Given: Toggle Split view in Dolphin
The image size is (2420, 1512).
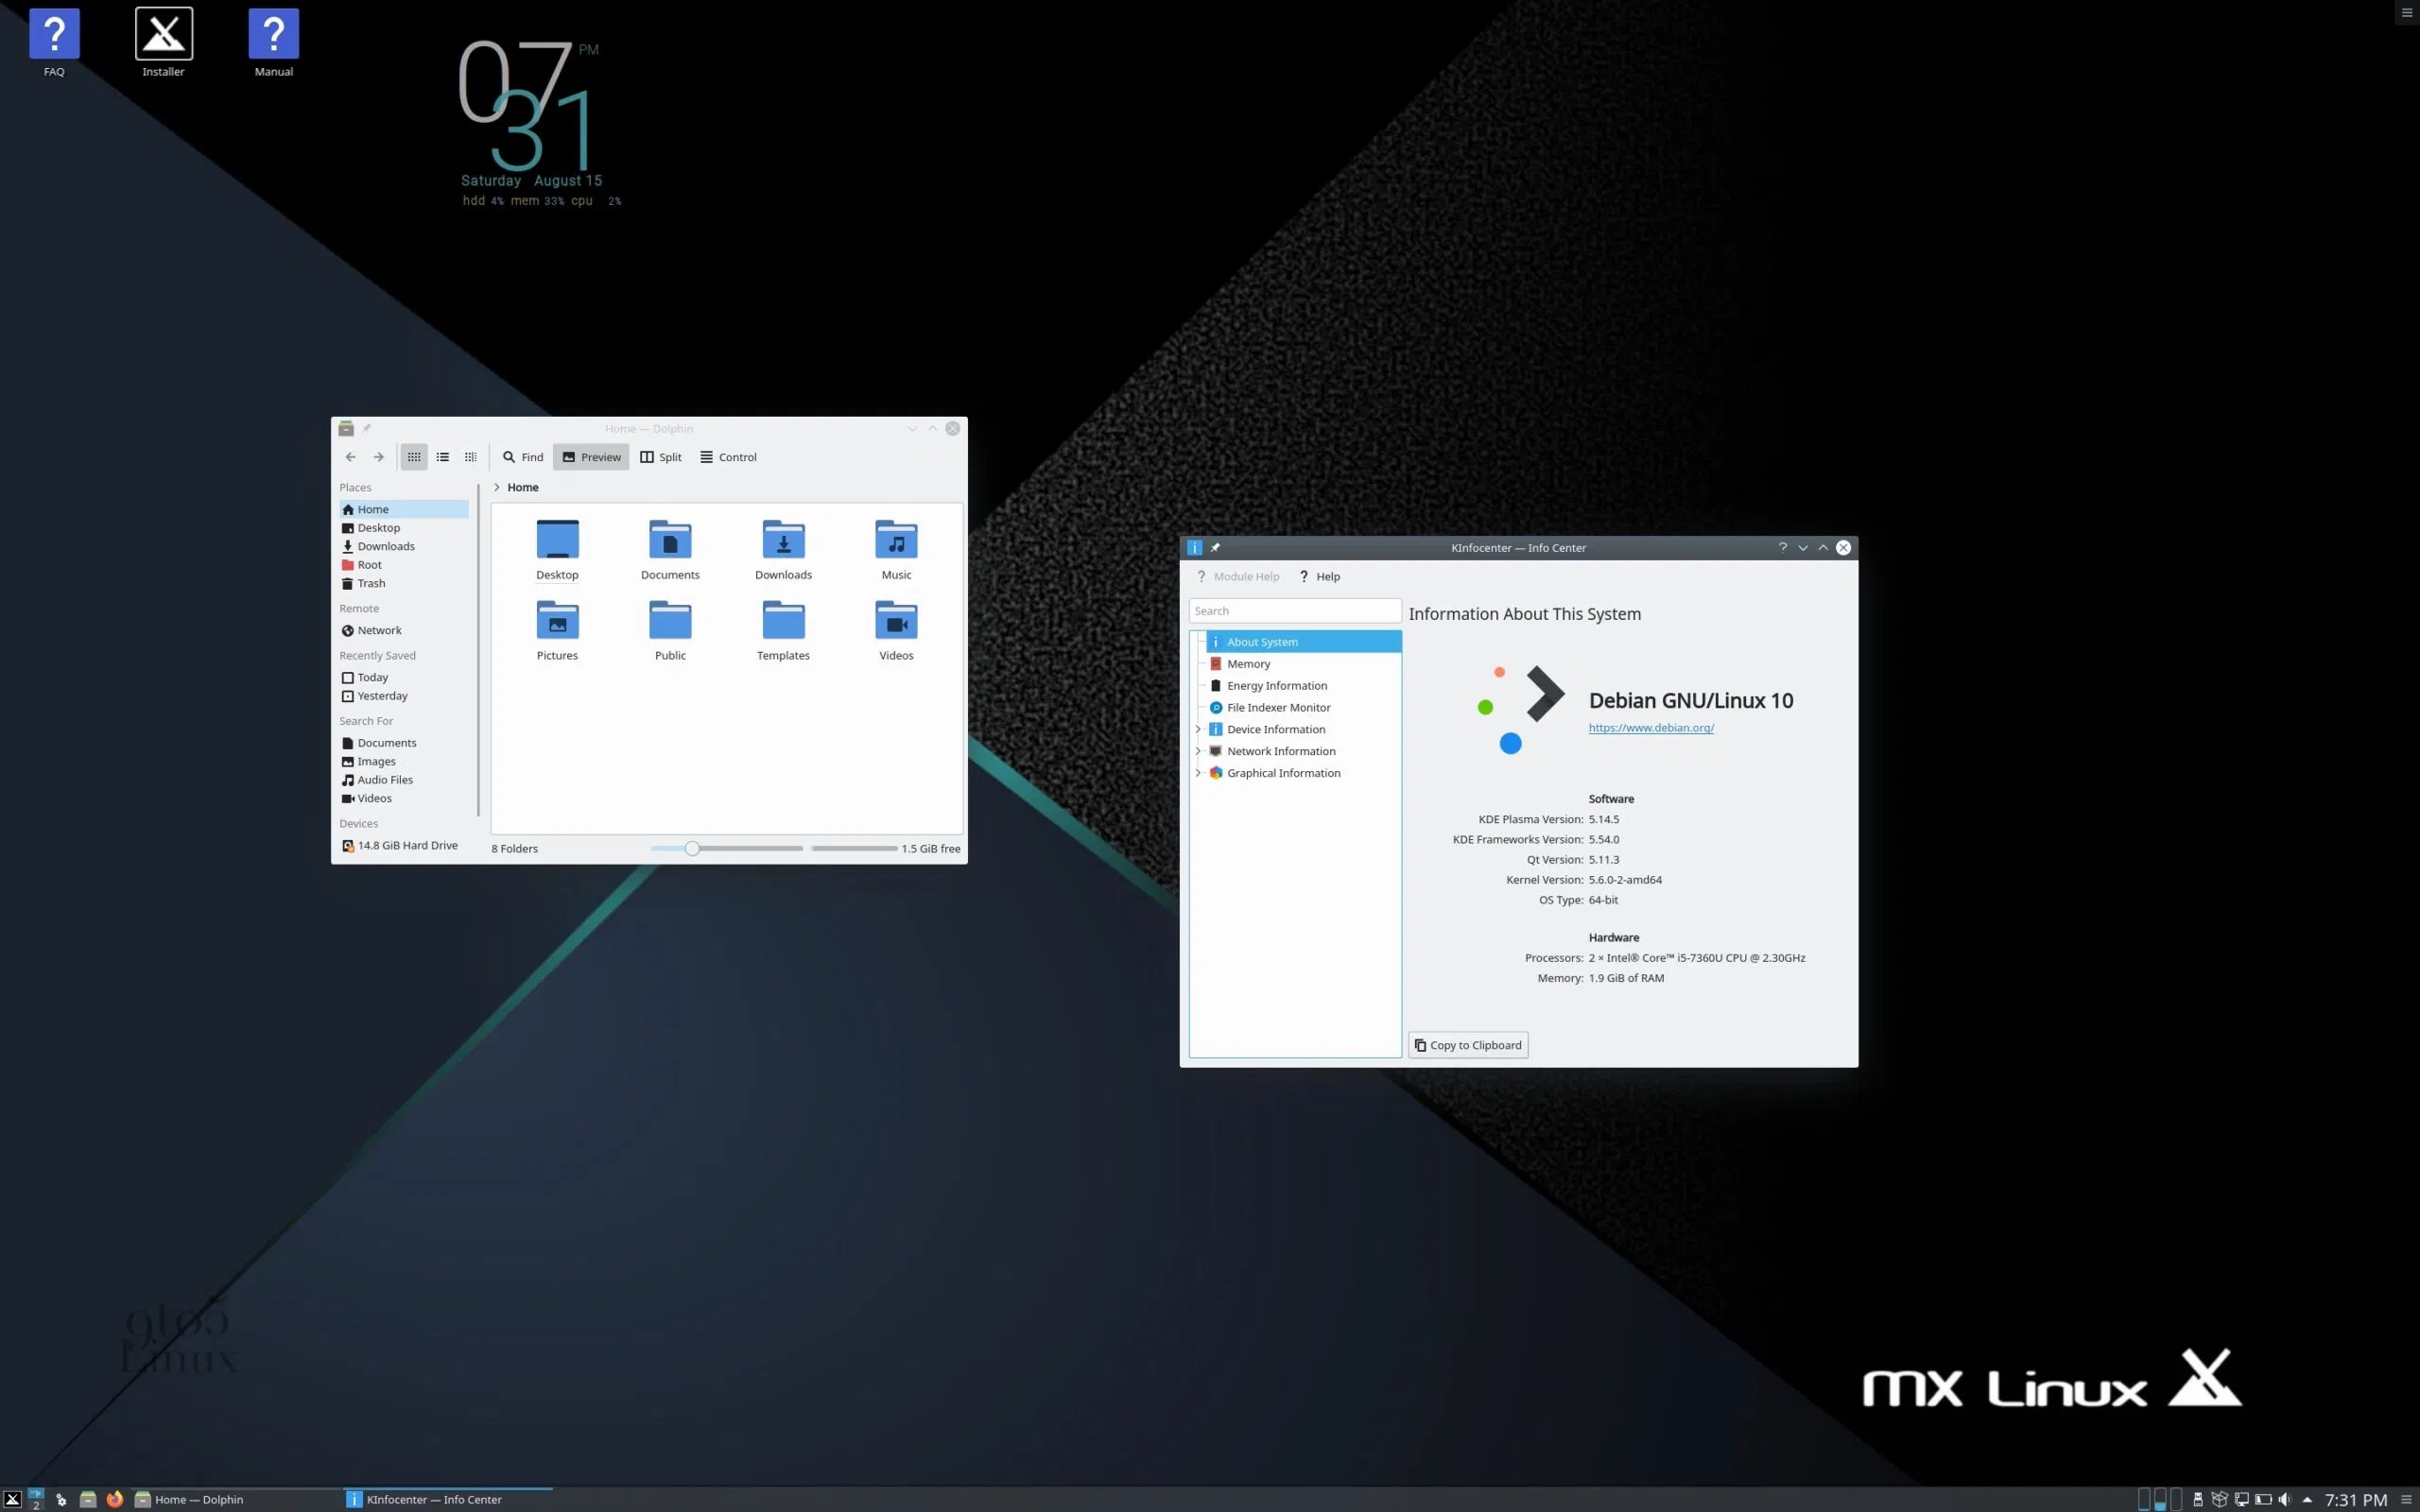Looking at the screenshot, I should 660,457.
